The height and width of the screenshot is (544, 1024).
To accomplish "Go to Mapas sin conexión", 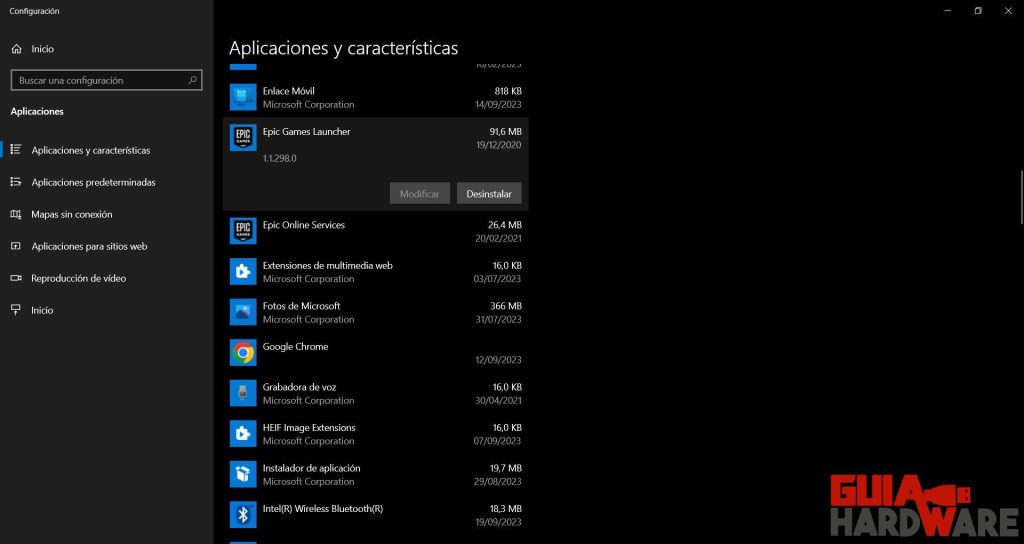I will pyautogui.click(x=106, y=214).
